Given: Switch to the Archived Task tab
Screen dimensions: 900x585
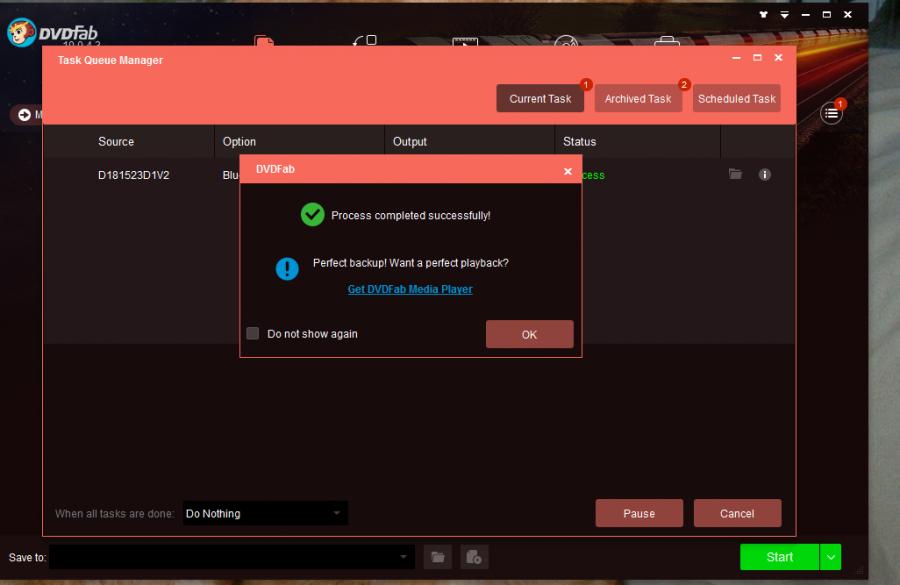Looking at the screenshot, I should [638, 98].
